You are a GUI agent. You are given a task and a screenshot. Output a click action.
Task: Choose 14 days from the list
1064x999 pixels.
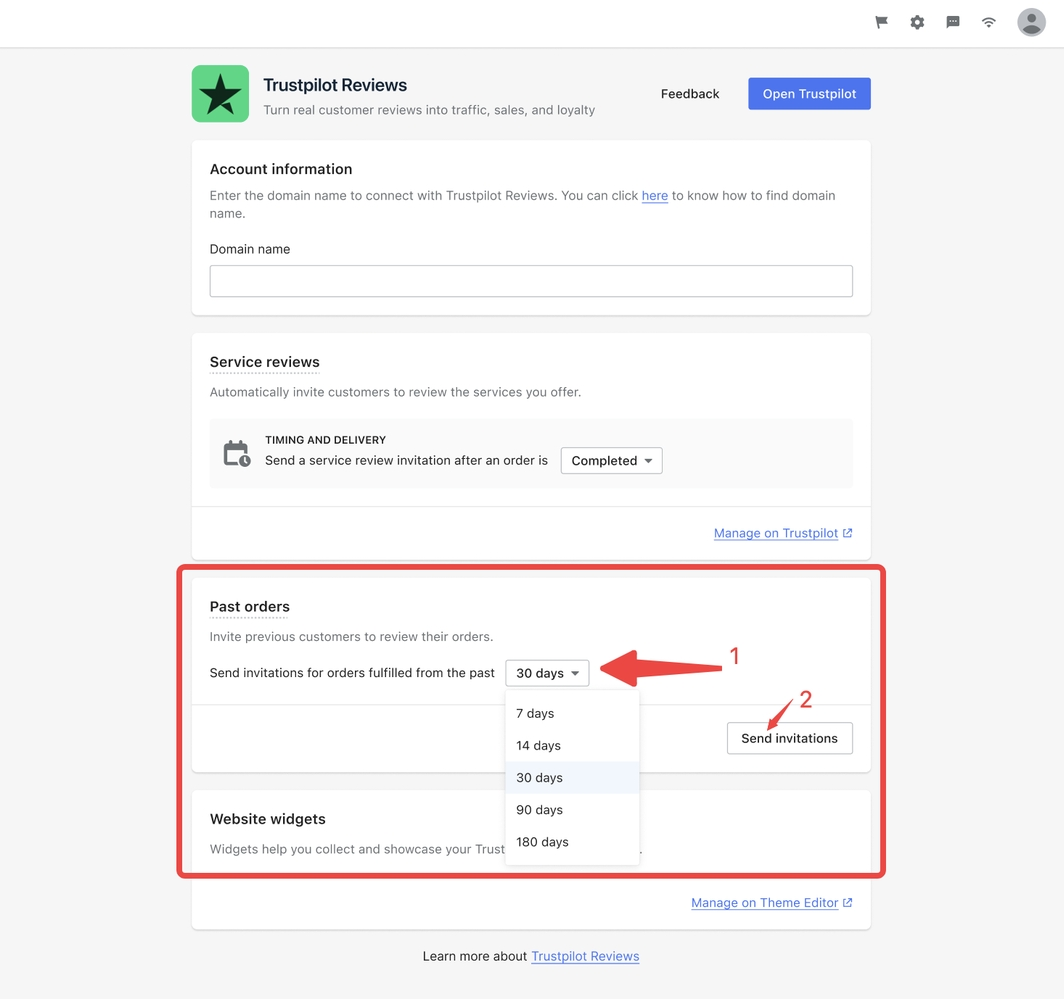[x=572, y=745]
